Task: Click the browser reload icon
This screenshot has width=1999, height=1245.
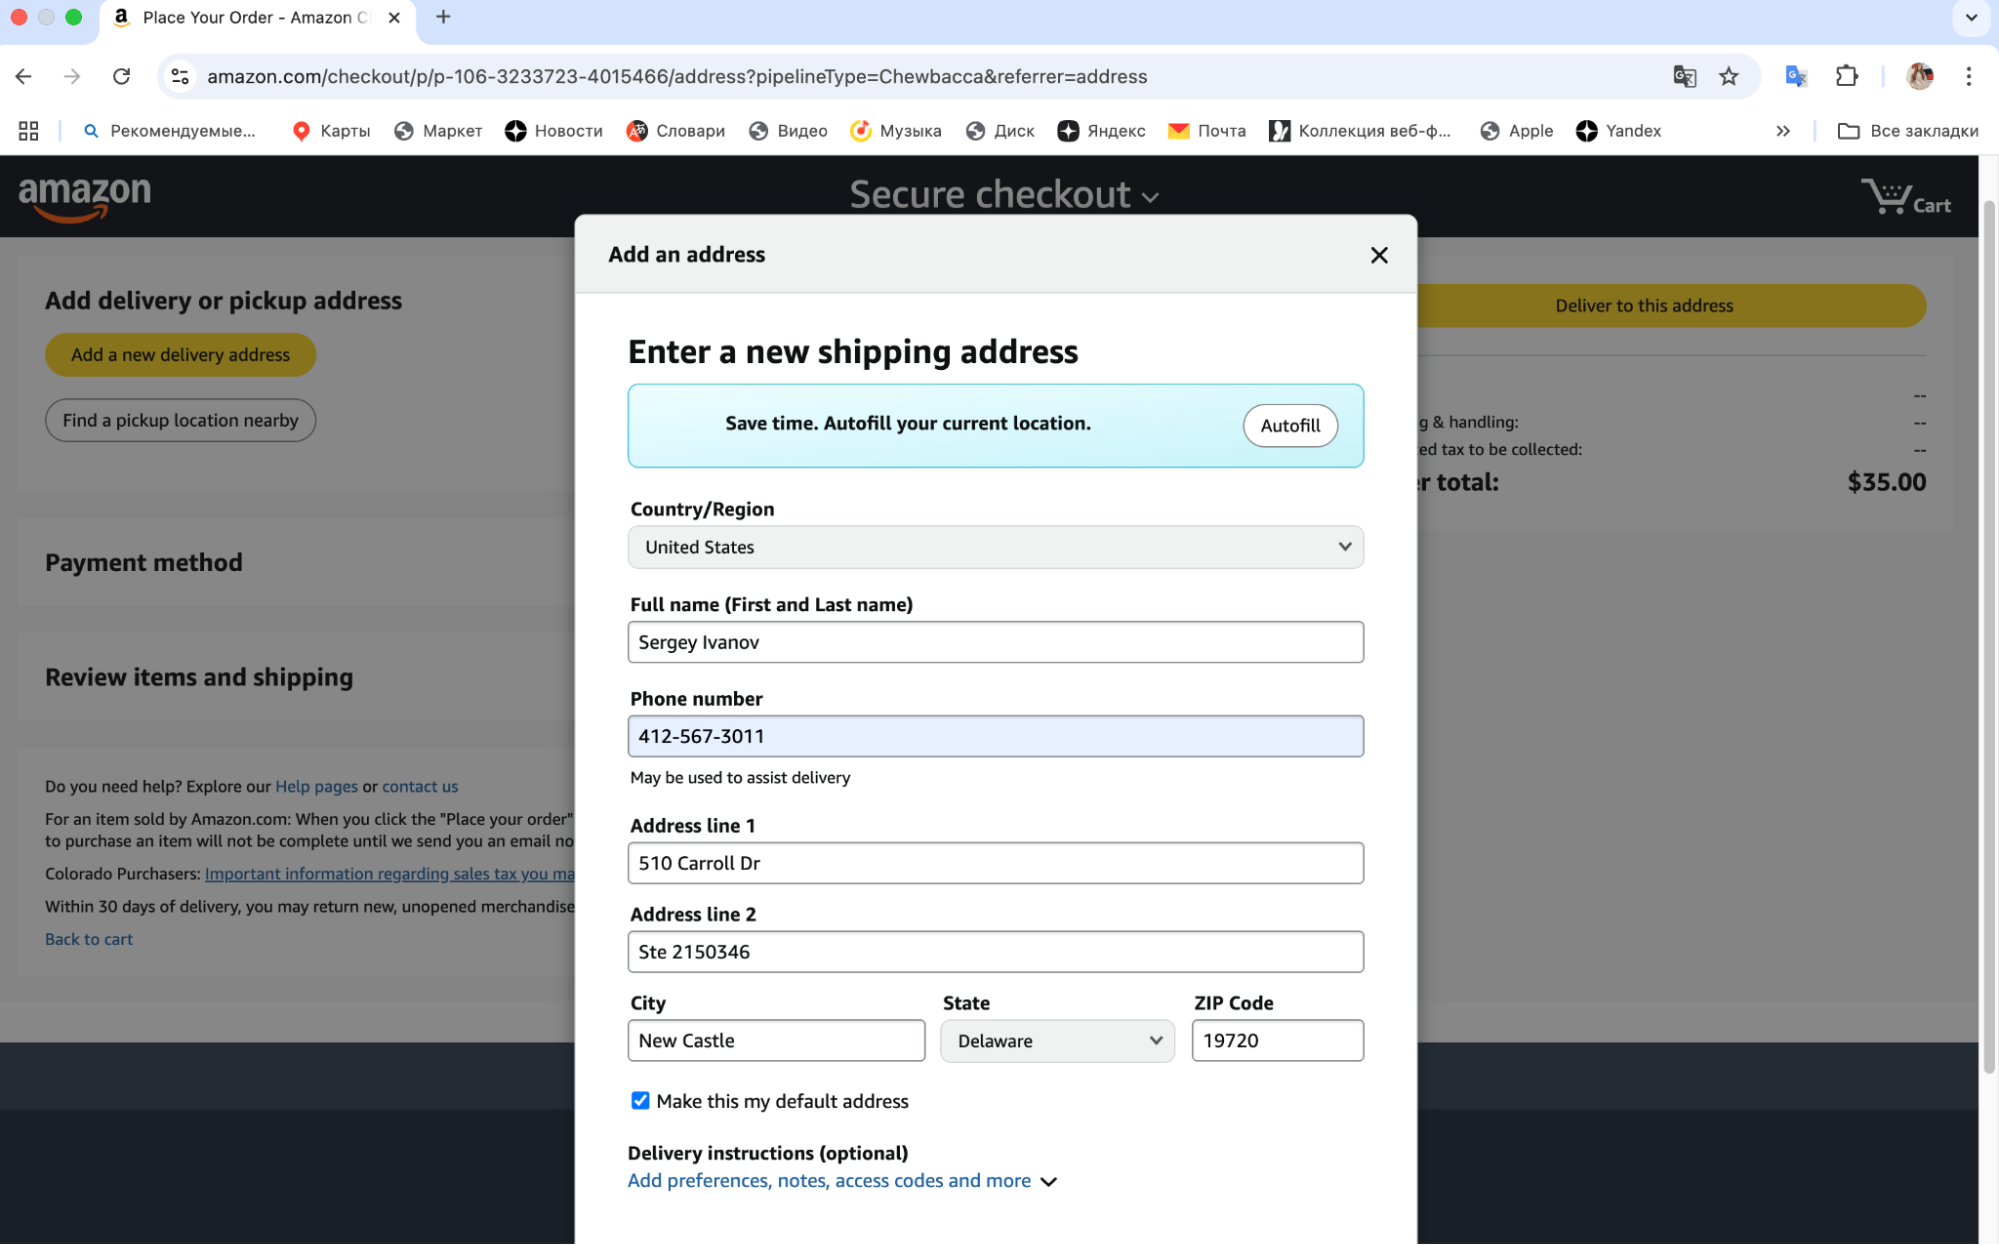Action: coord(121,76)
